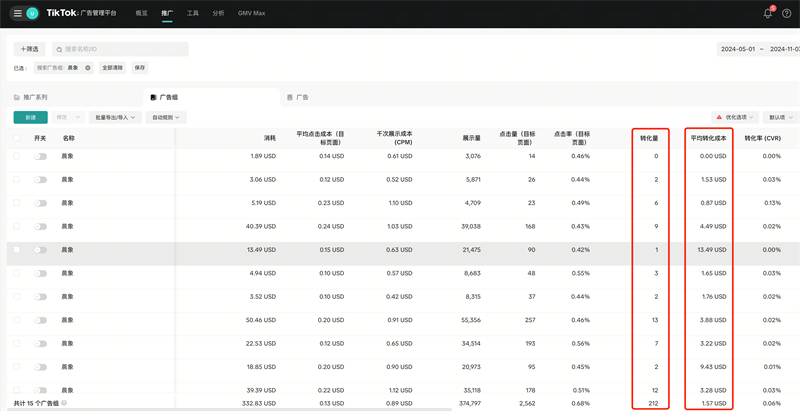Click the +筛选 button
Screen dimensions: 800x411
(x=29, y=49)
